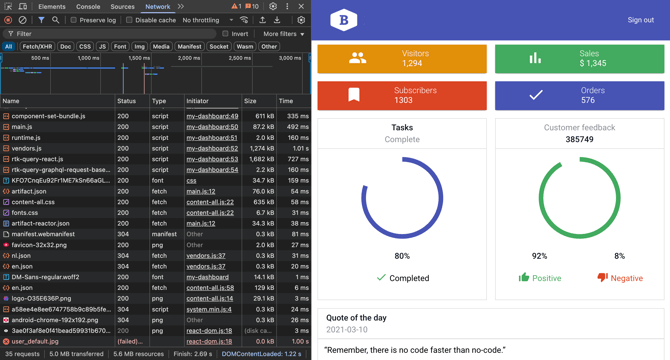Click the Sign out link
Image resolution: width=670 pixels, height=360 pixels.
point(640,20)
